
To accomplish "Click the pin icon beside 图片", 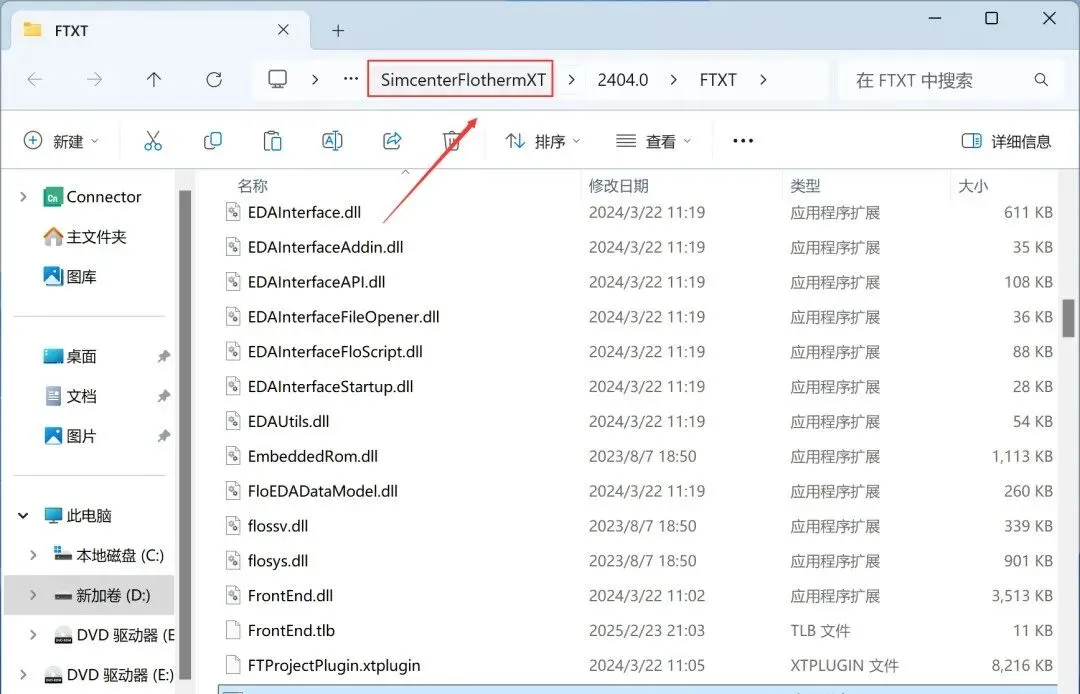I will 163,437.
